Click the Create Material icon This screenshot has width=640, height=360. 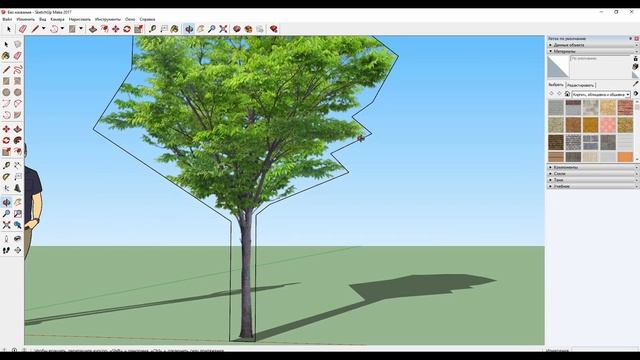coord(636,67)
